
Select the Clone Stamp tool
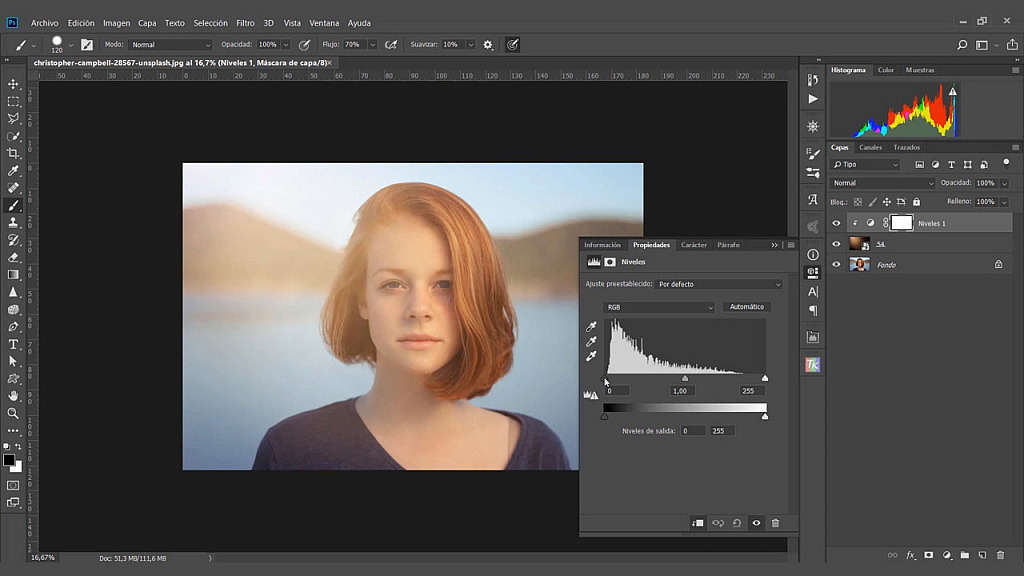pos(13,223)
